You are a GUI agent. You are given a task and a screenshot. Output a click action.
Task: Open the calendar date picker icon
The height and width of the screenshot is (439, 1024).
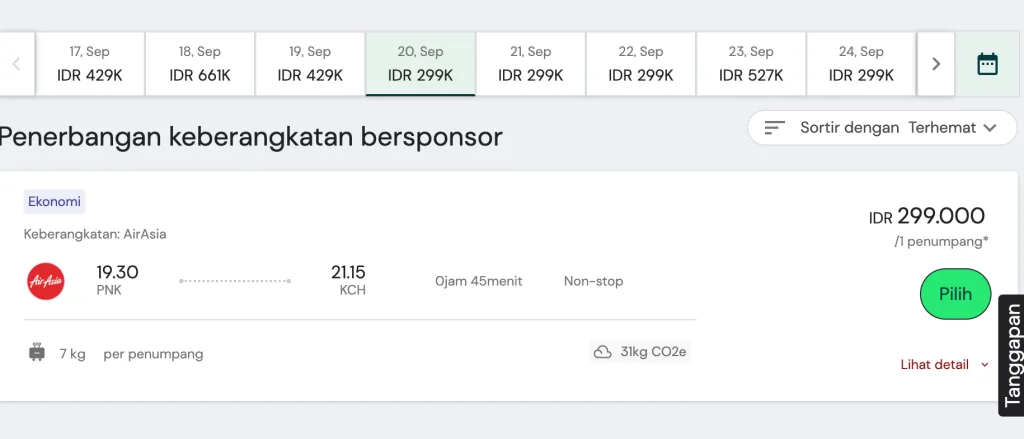pos(987,64)
